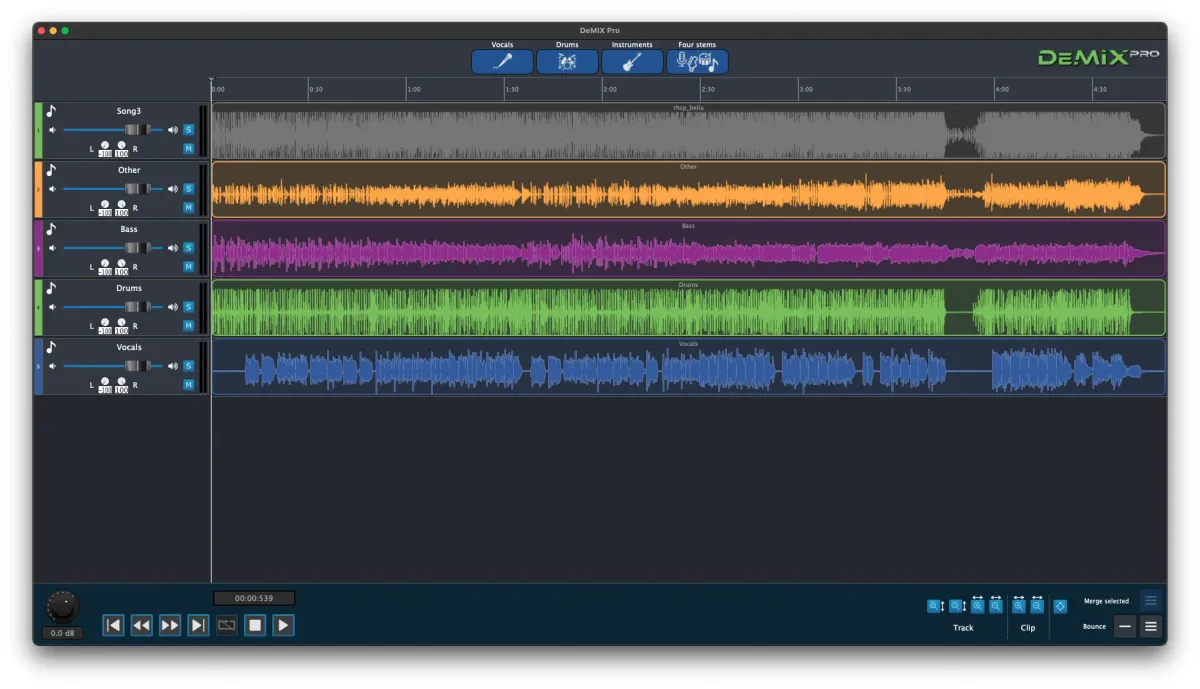
Task: Click the left pan knob on Bass
Action: pyautogui.click(x=105, y=264)
